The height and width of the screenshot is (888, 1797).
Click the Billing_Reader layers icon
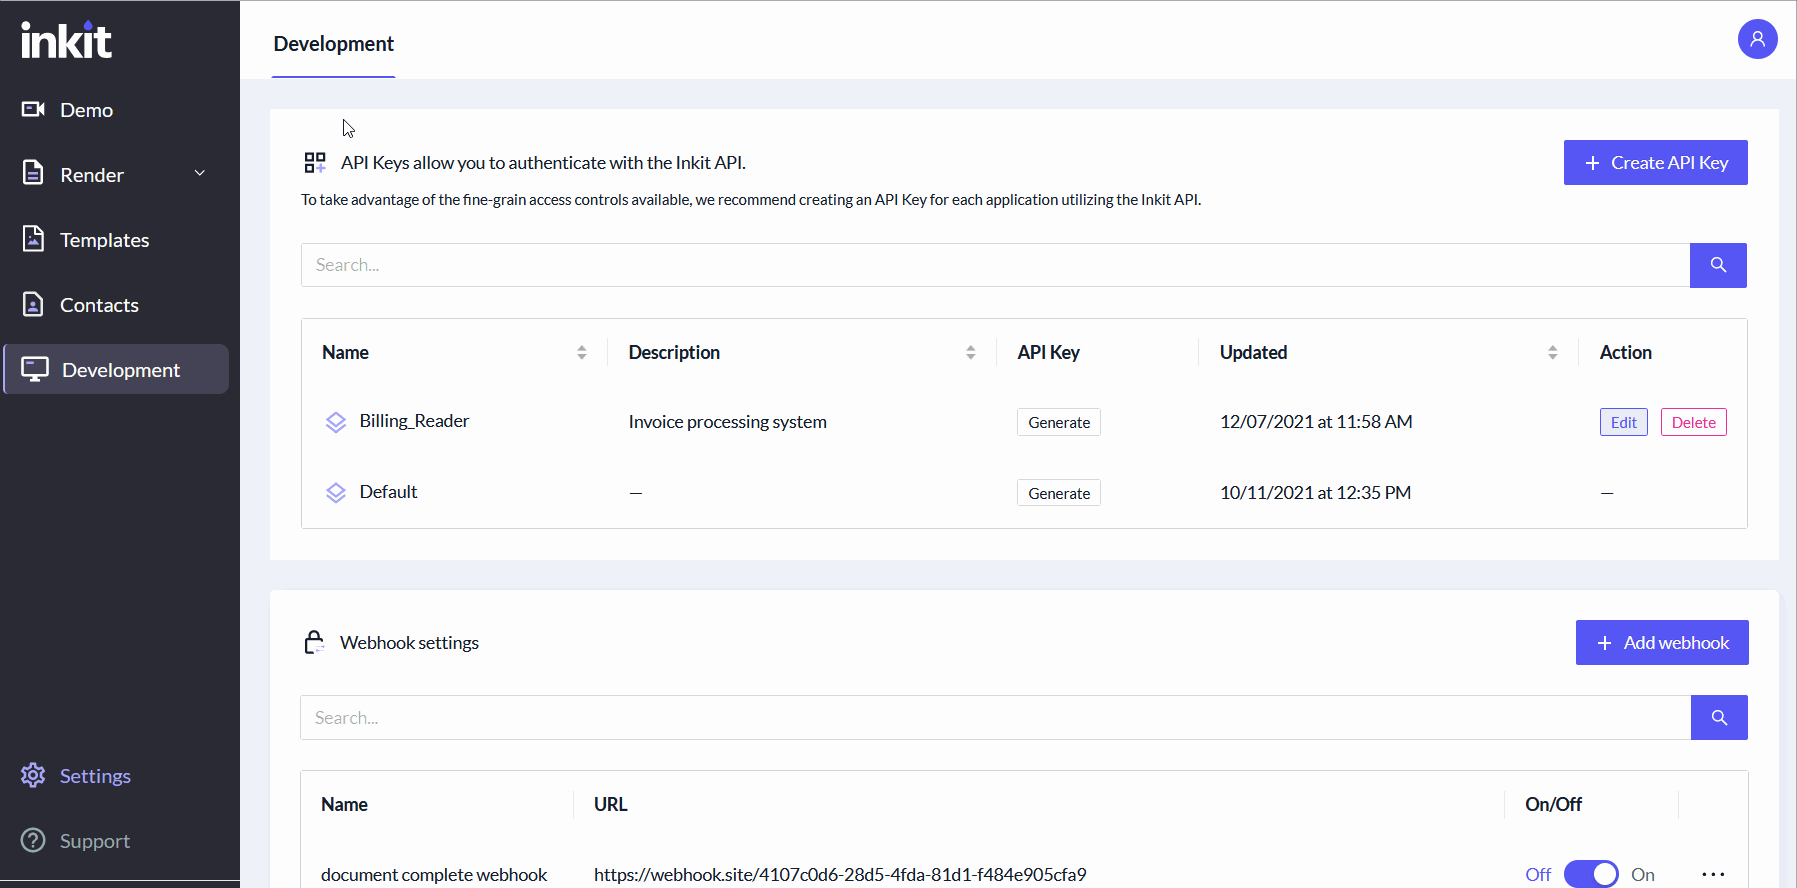point(336,422)
